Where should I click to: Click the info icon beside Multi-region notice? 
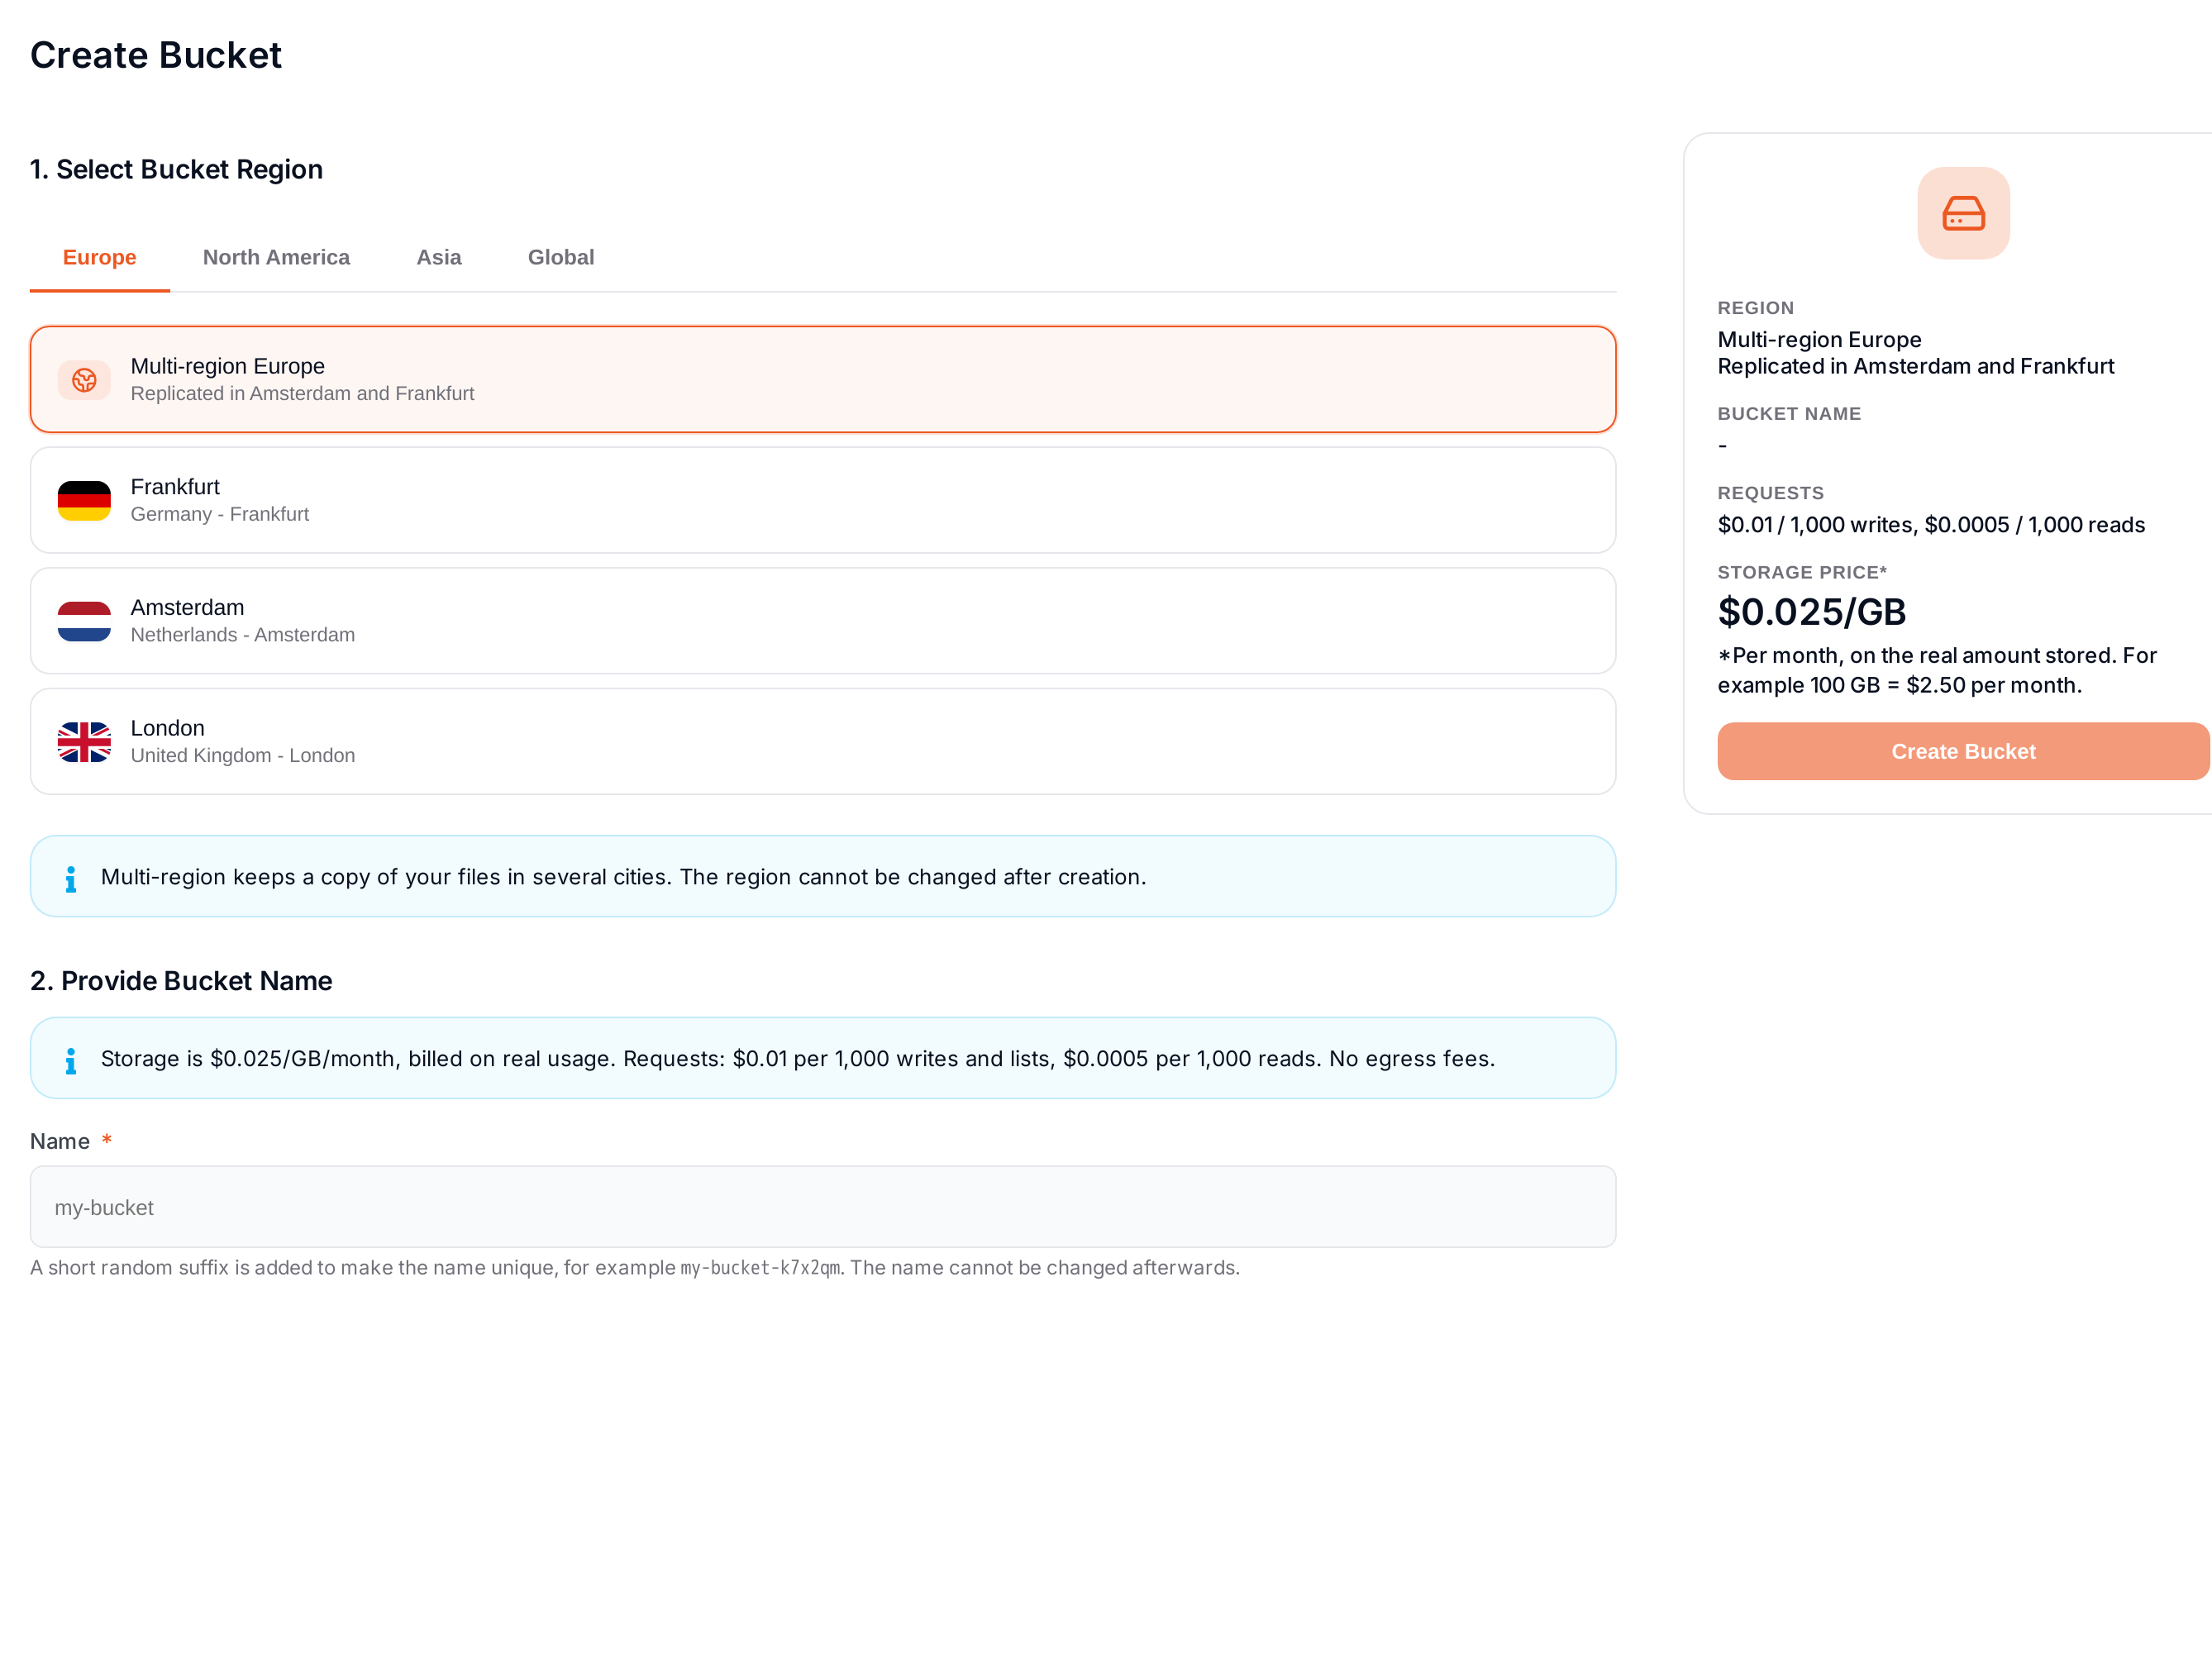click(x=70, y=878)
